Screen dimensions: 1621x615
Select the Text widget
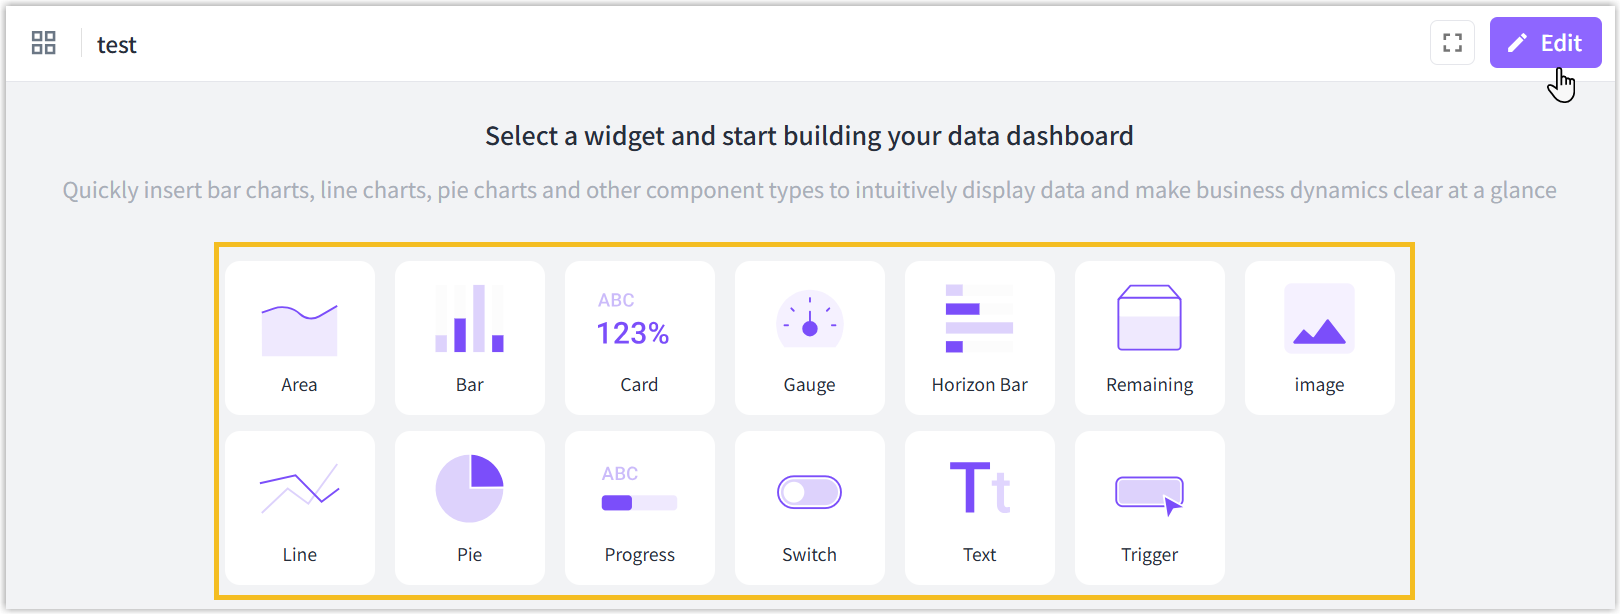tap(979, 507)
